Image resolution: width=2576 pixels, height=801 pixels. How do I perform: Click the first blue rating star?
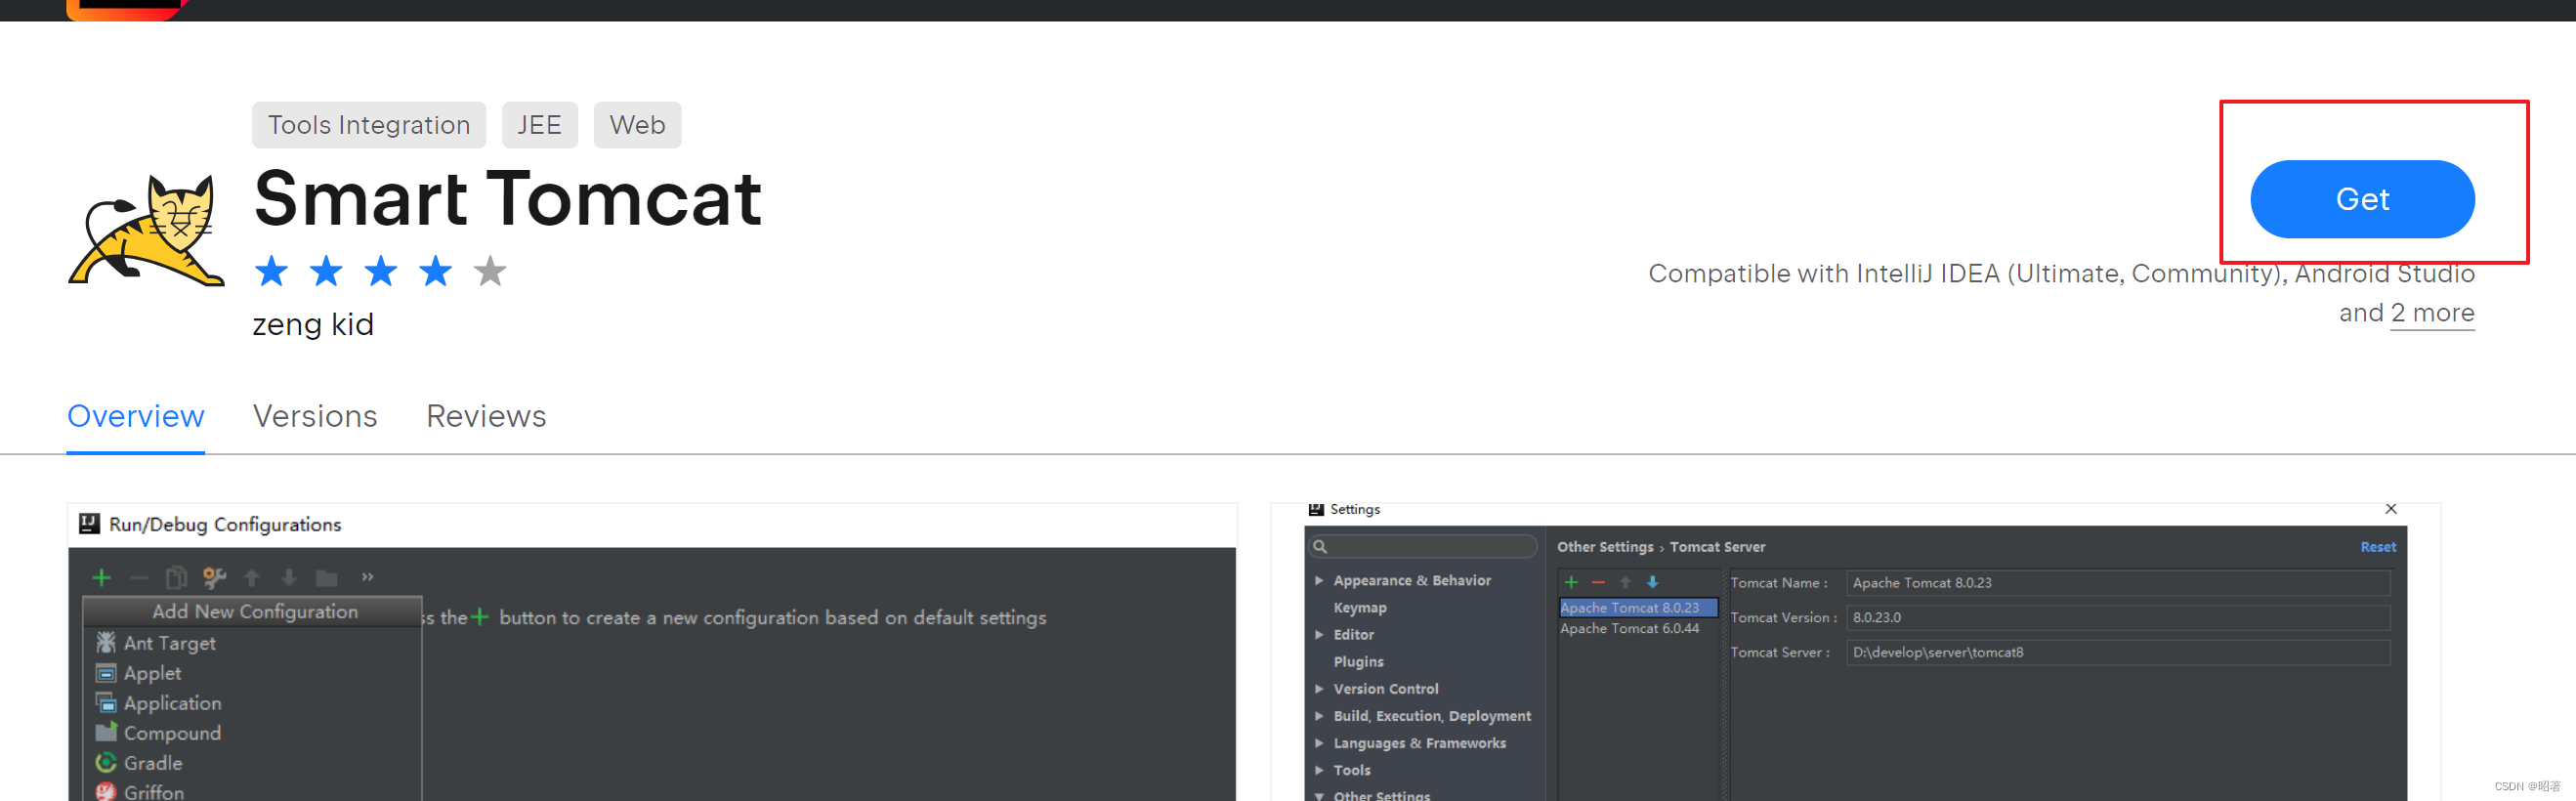(271, 271)
